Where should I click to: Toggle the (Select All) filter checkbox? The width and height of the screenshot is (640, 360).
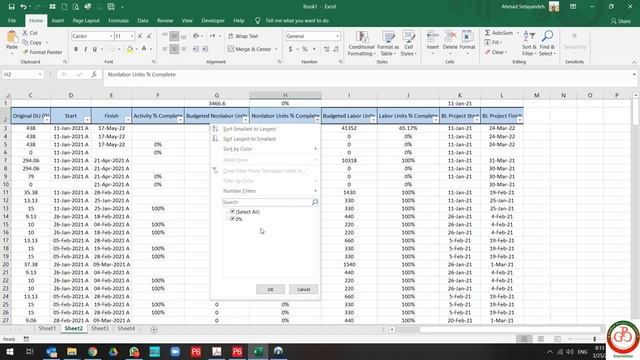(x=232, y=211)
